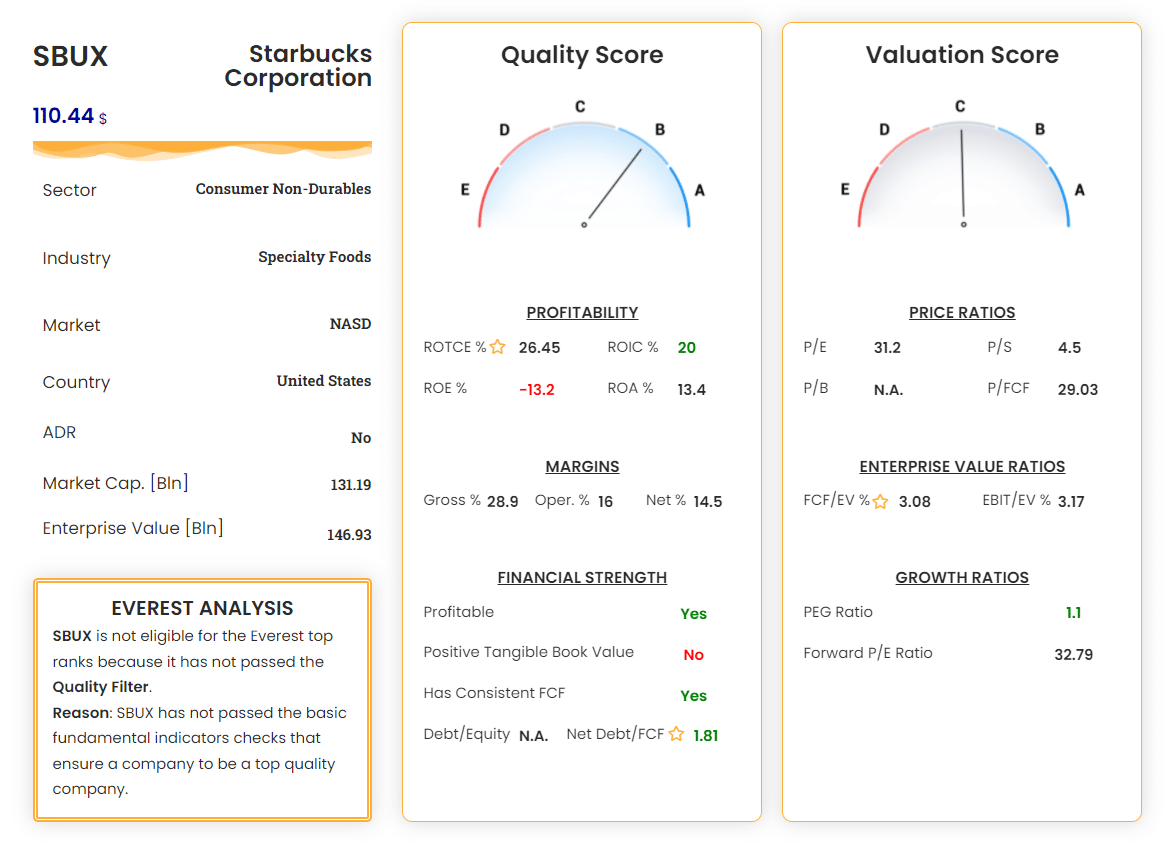The height and width of the screenshot is (842, 1176).
Task: Click the Specialty Foods industry value
Action: 315,257
